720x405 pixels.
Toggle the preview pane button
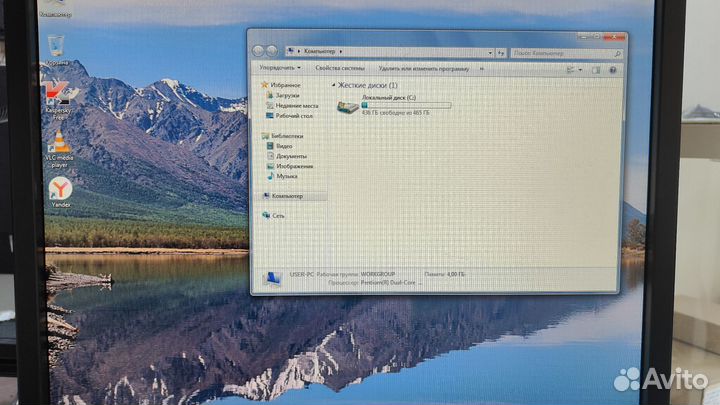(596, 69)
